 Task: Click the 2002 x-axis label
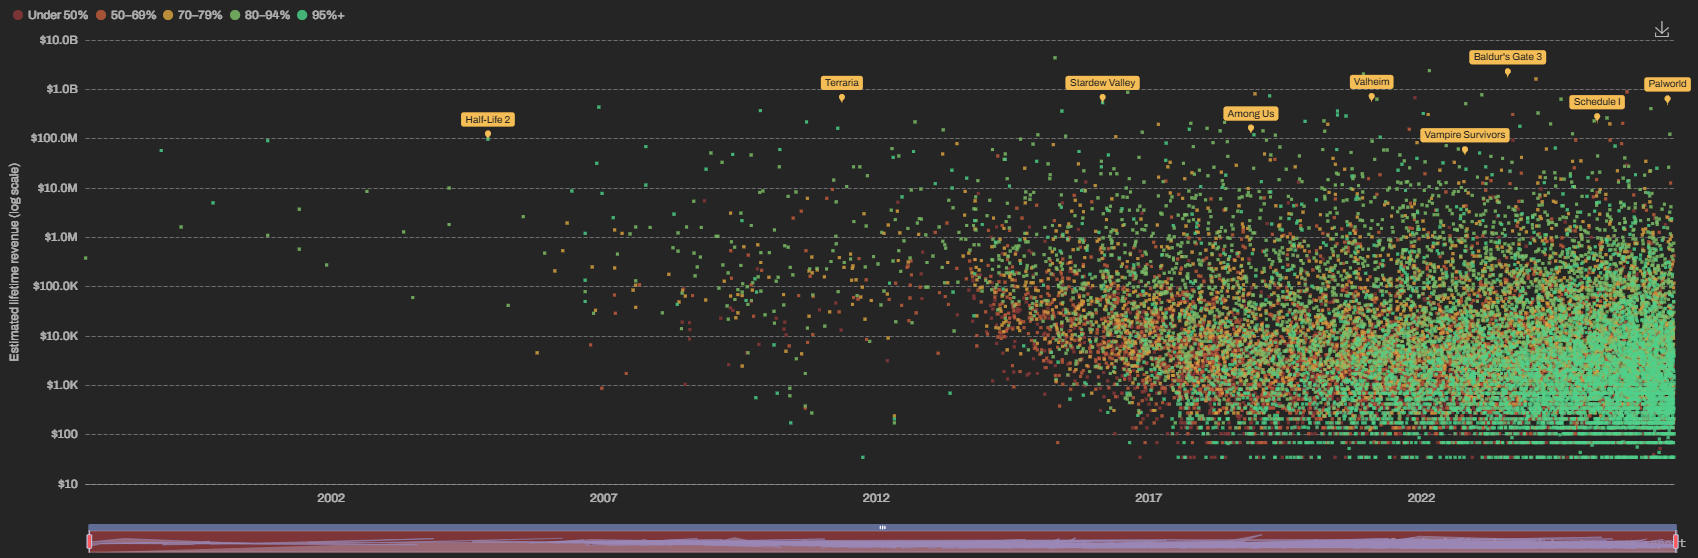tap(331, 498)
